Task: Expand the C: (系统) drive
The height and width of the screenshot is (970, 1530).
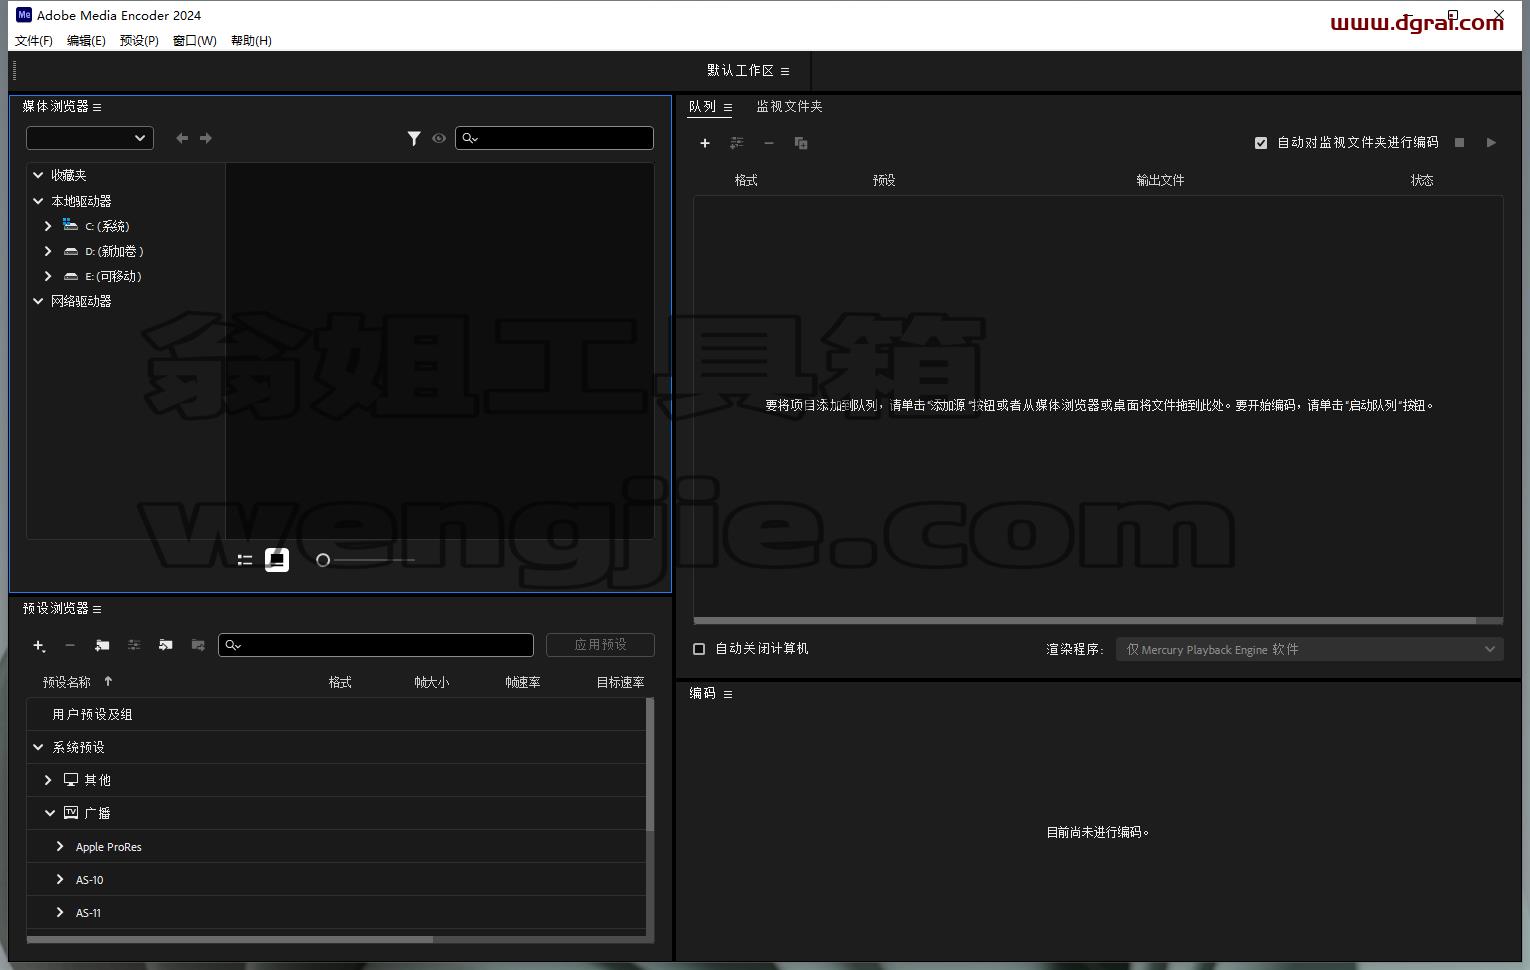Action: [48, 226]
